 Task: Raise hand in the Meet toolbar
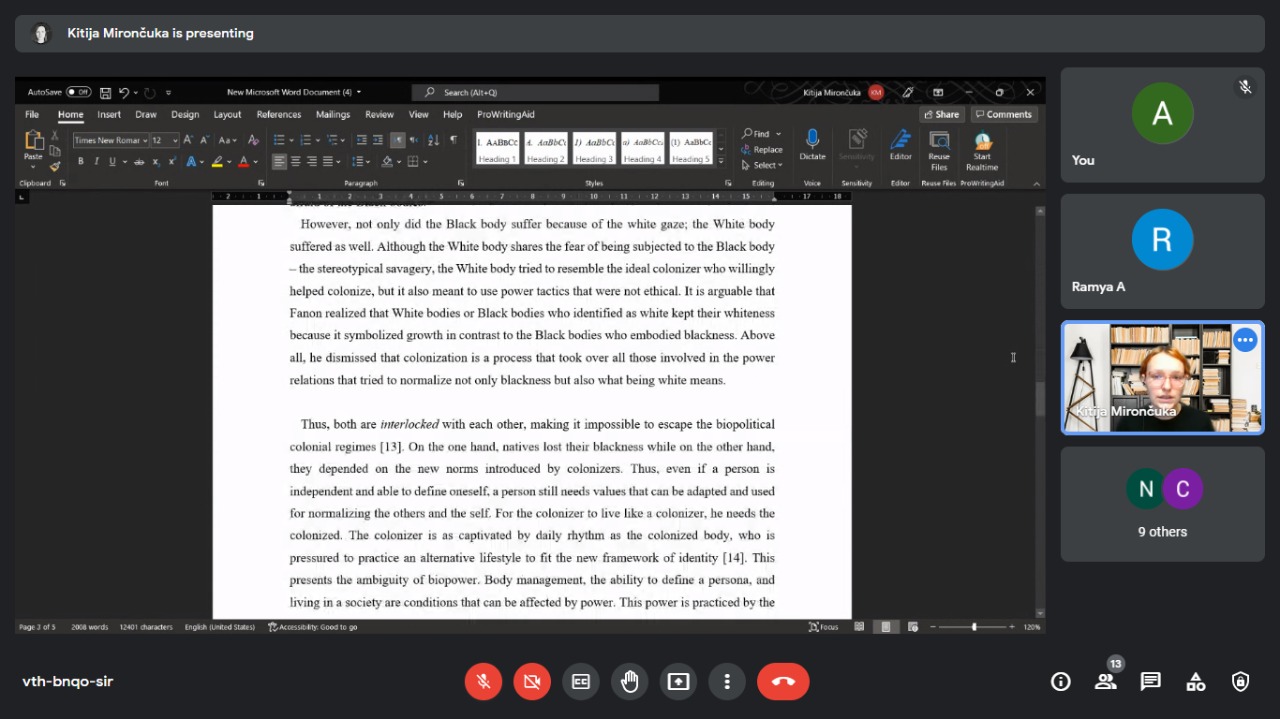coord(630,681)
